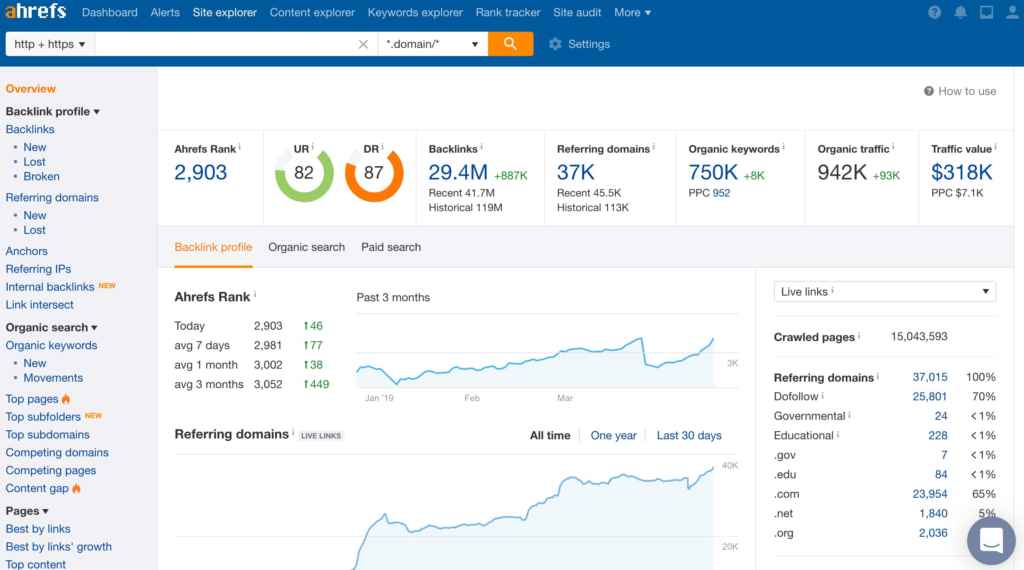
Task: Open the http + https protocol dropdown
Action: (x=50, y=44)
